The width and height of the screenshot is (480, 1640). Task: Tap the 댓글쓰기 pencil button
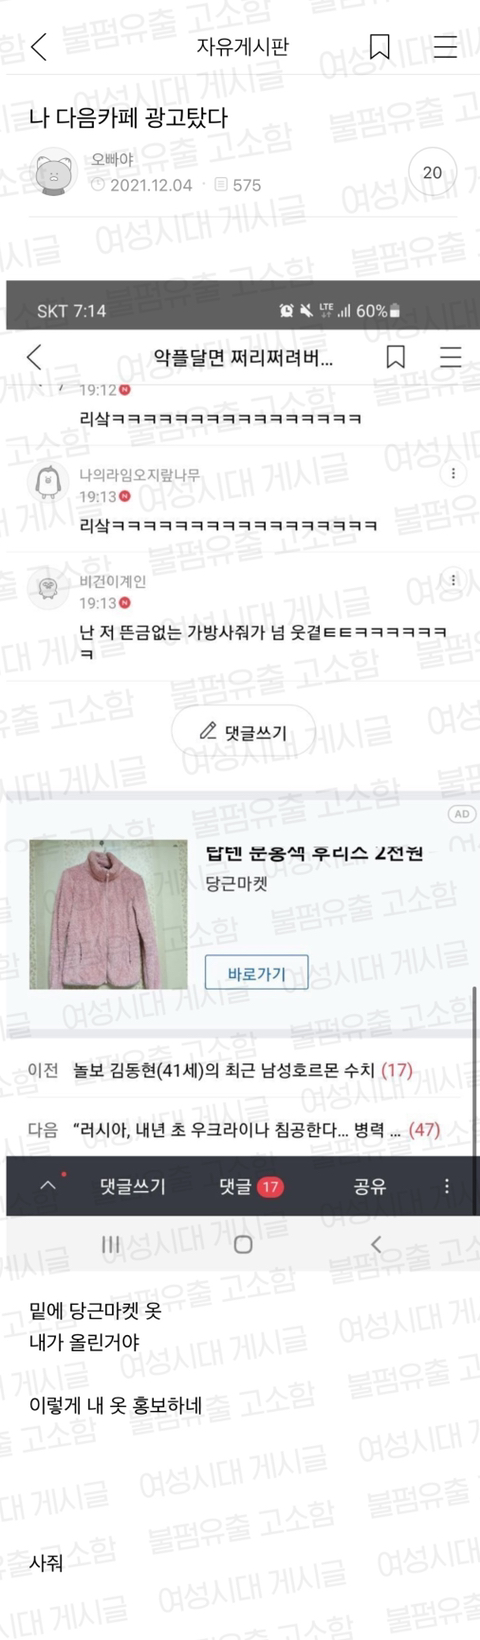[243, 732]
